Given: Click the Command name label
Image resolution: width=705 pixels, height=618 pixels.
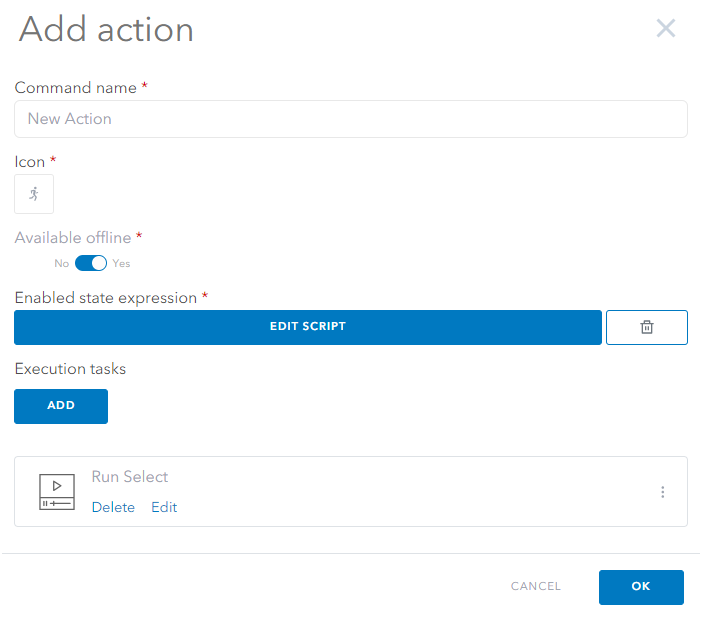Looking at the screenshot, I should pos(75,88).
